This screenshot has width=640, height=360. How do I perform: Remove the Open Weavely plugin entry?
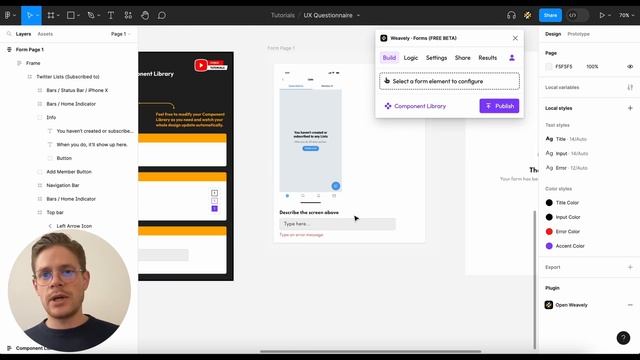tap(630, 305)
